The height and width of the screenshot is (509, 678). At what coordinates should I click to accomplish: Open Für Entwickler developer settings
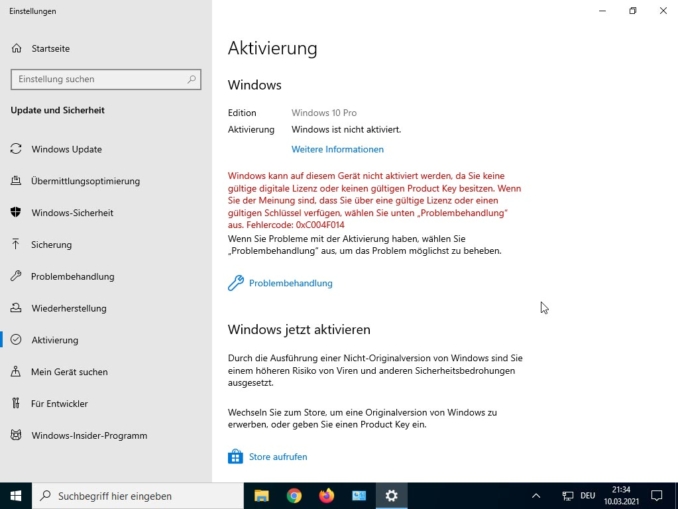point(59,403)
